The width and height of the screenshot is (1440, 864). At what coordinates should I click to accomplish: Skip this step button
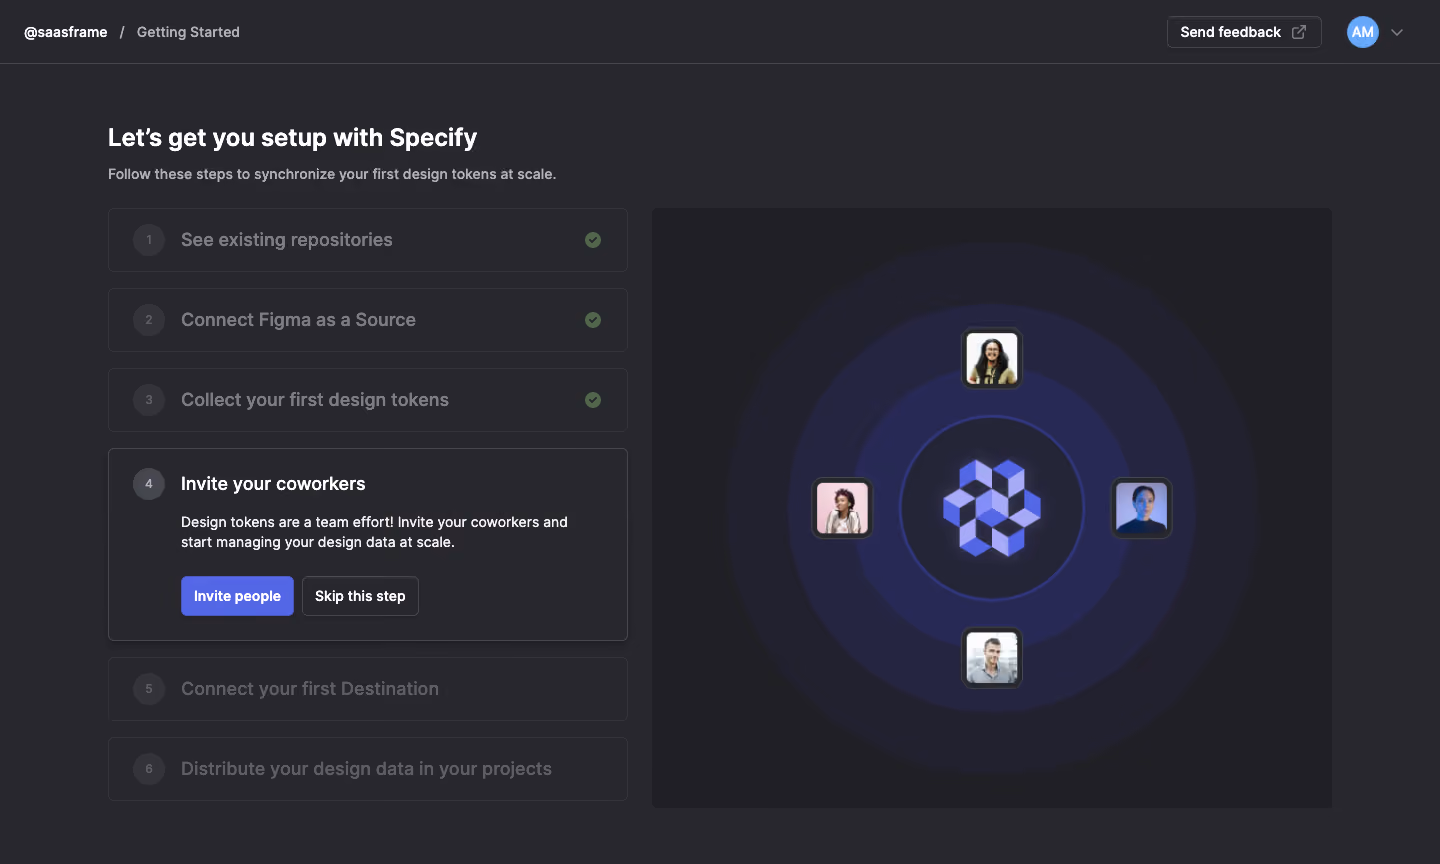pyautogui.click(x=360, y=596)
